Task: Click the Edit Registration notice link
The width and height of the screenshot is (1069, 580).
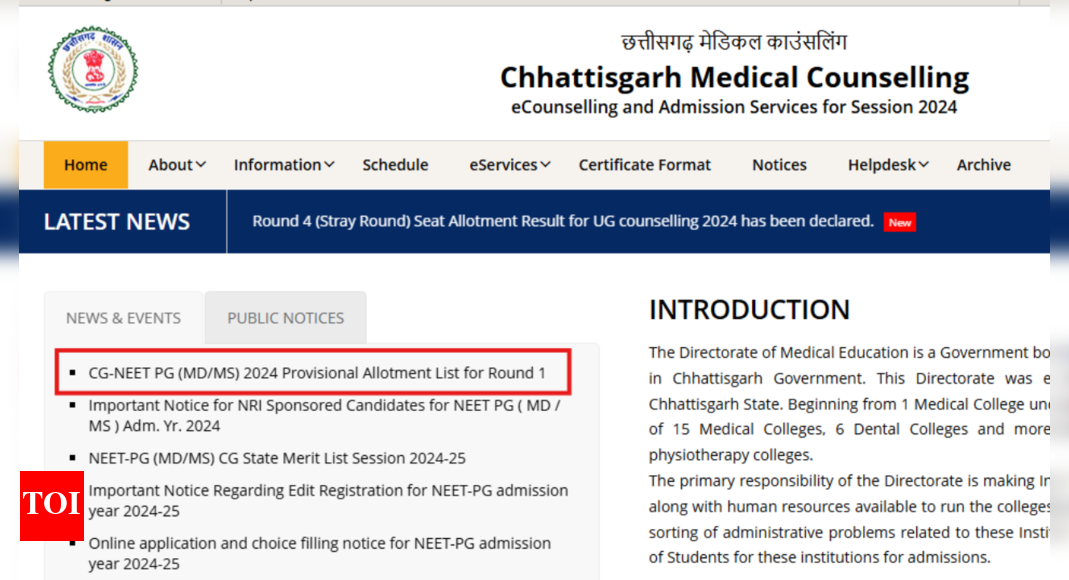Action: (328, 490)
